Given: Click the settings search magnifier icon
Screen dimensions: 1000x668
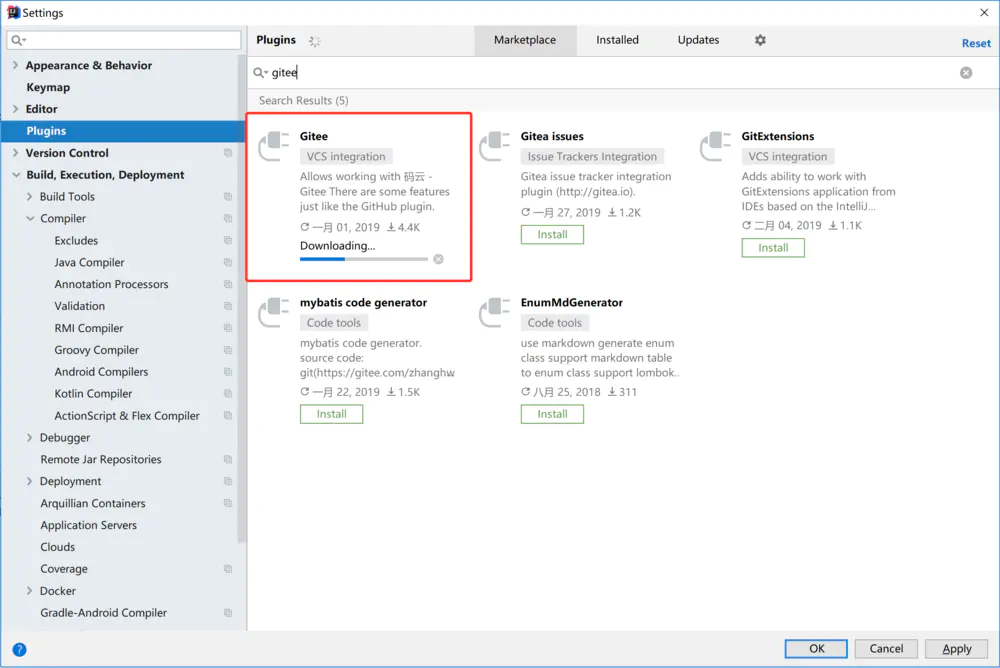Looking at the screenshot, I should 18,40.
